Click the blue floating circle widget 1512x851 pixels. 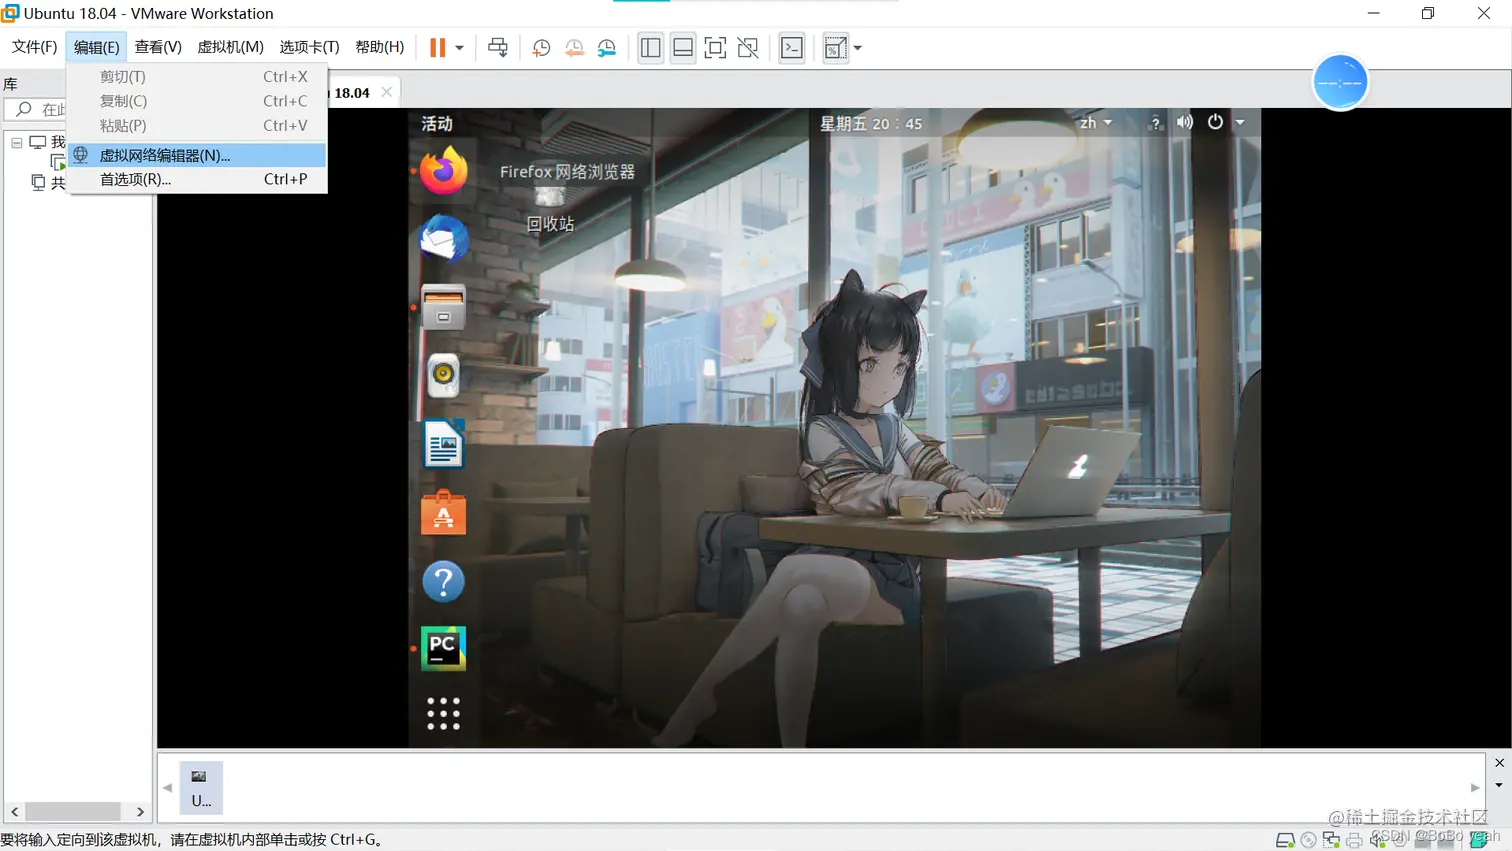[x=1340, y=82]
